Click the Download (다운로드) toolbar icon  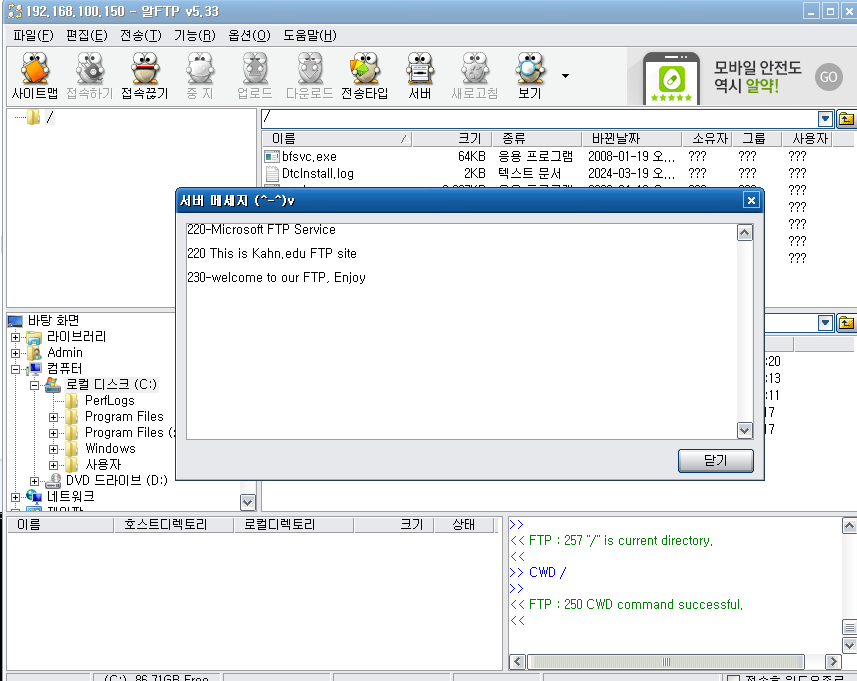[310, 76]
